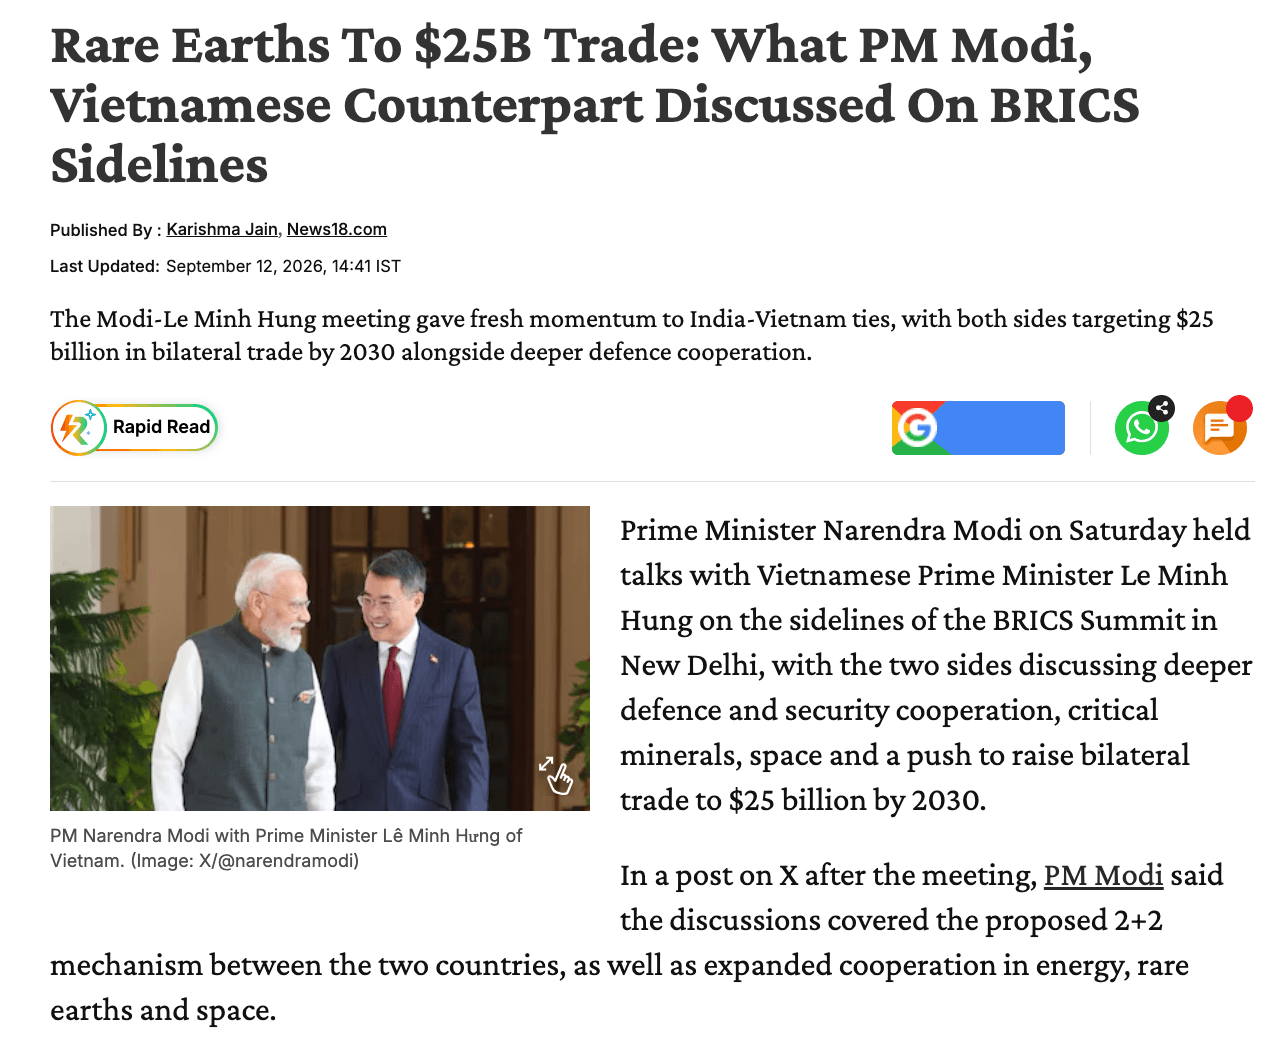Click the first paragraph starting Prime Minister Narendra
This screenshot has width=1280, height=1056.
pyautogui.click(x=936, y=665)
